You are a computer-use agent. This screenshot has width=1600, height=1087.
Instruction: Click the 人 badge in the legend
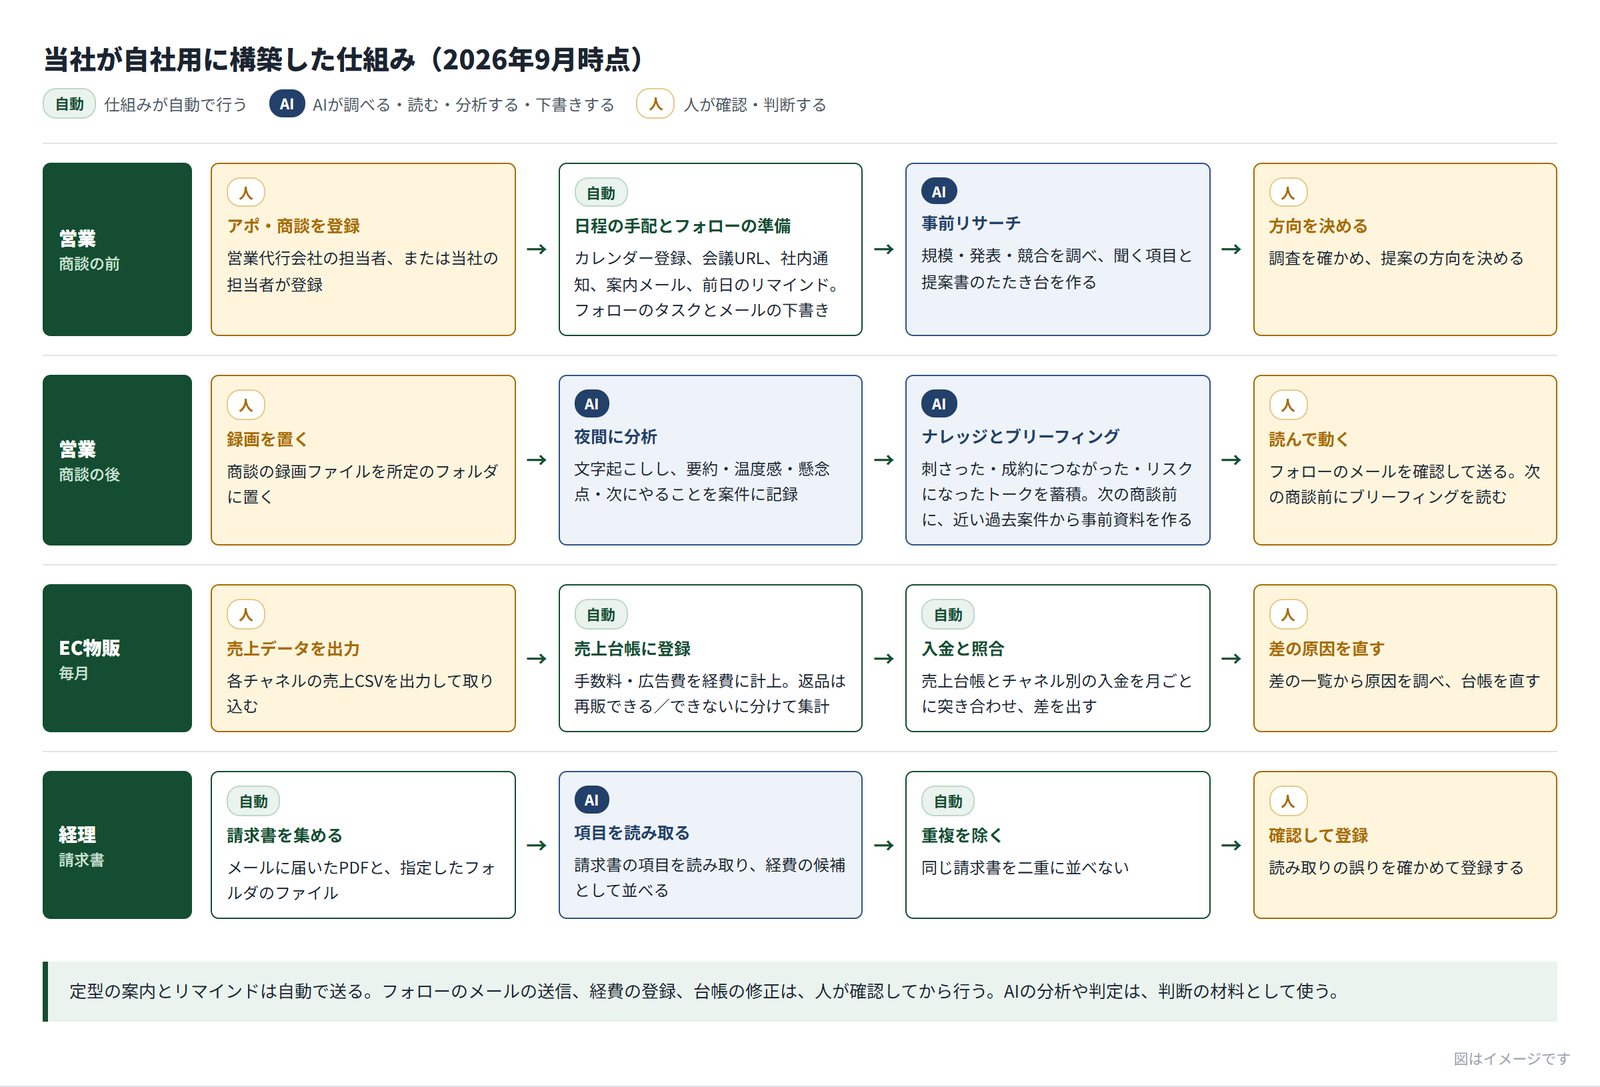(x=655, y=104)
